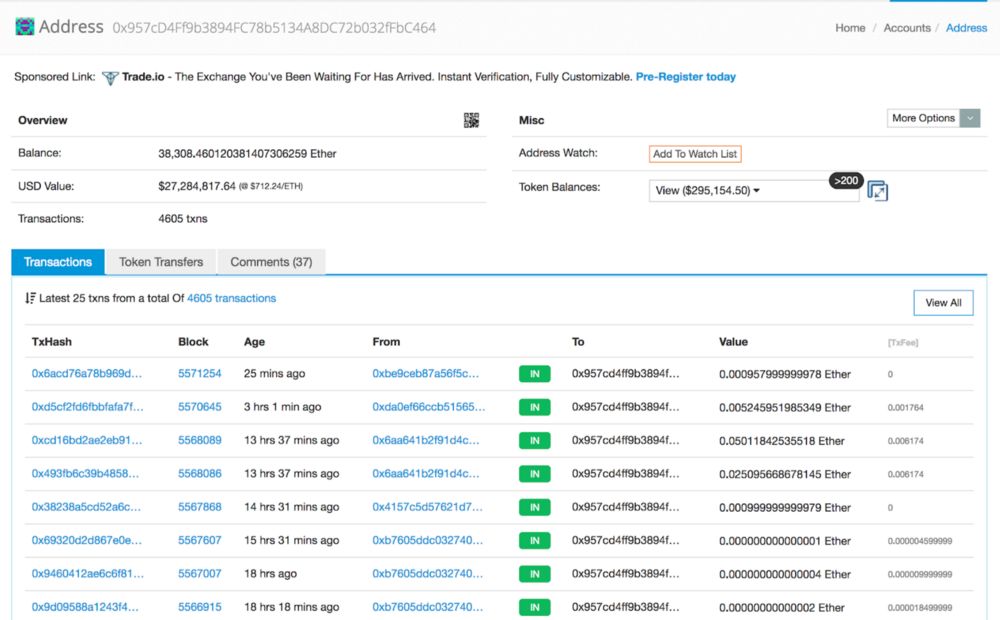The height and width of the screenshot is (620, 1000).
Task: Click value 0.05011842535518 Ether
Action: click(x=781, y=441)
